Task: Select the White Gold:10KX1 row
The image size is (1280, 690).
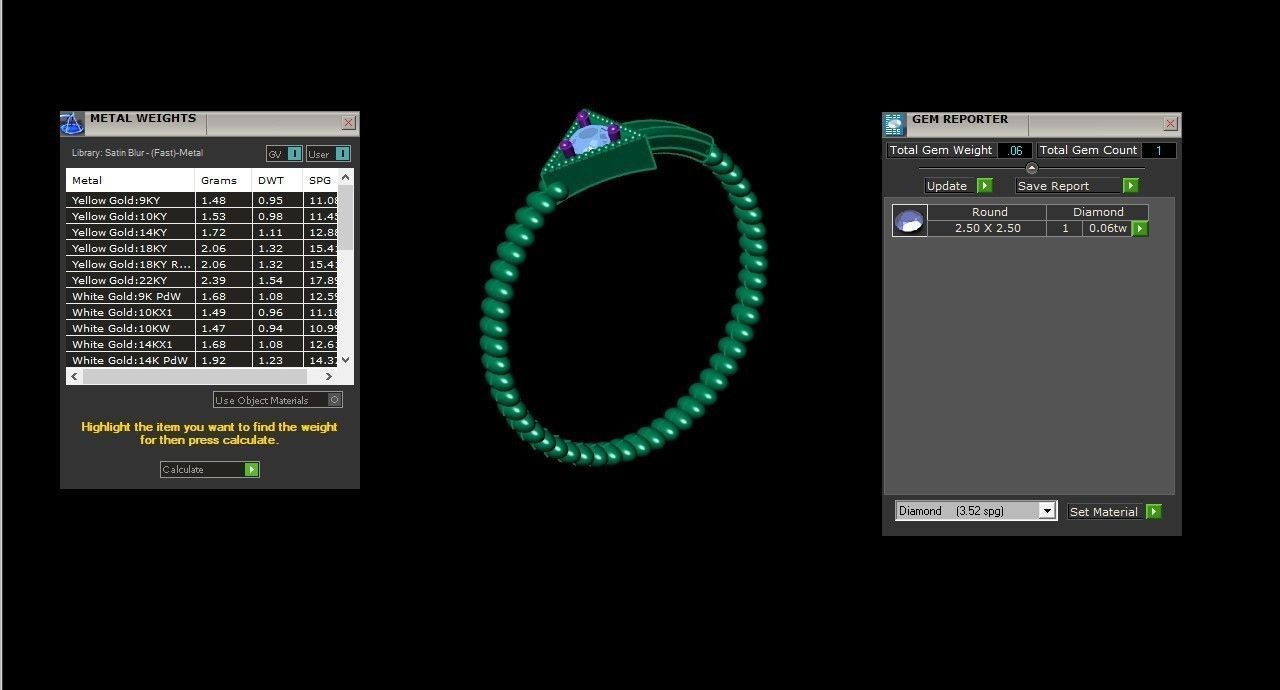Action: [x=202, y=312]
